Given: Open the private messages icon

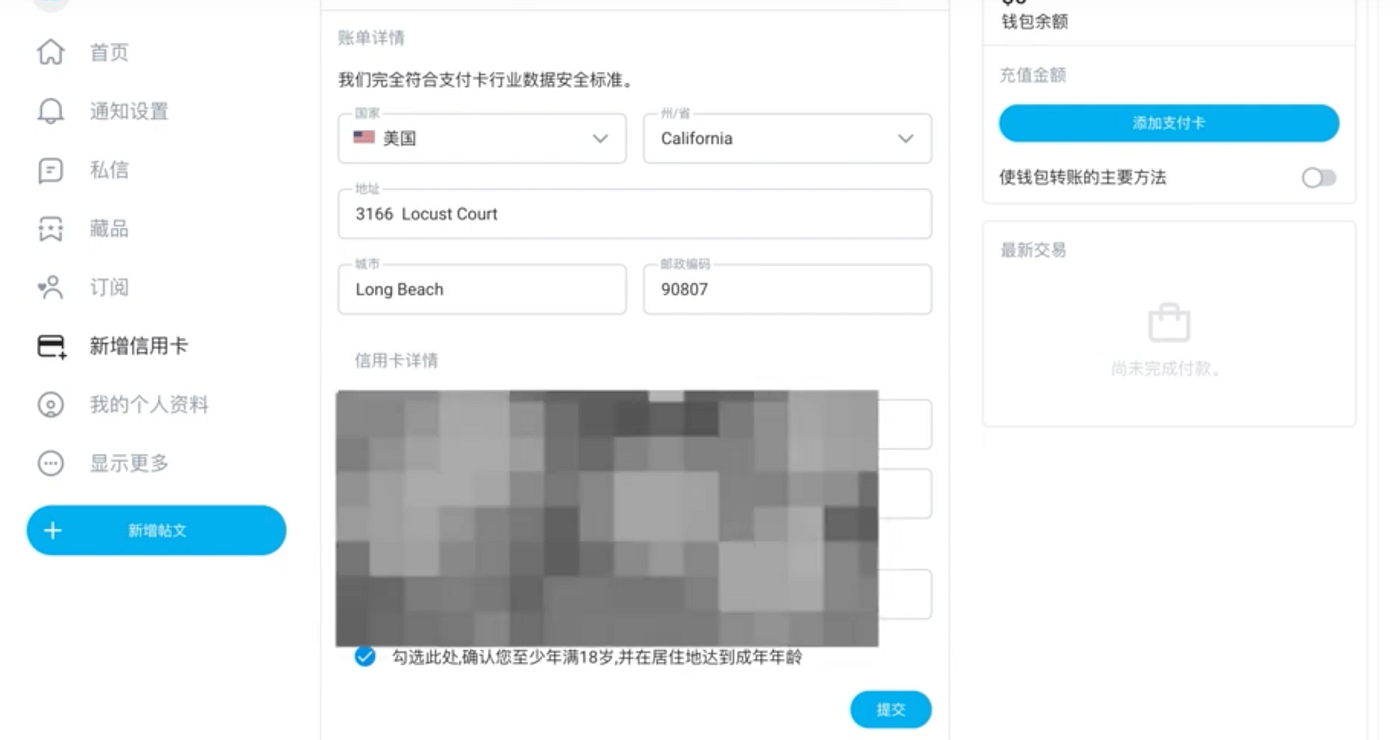Looking at the screenshot, I should pos(50,170).
